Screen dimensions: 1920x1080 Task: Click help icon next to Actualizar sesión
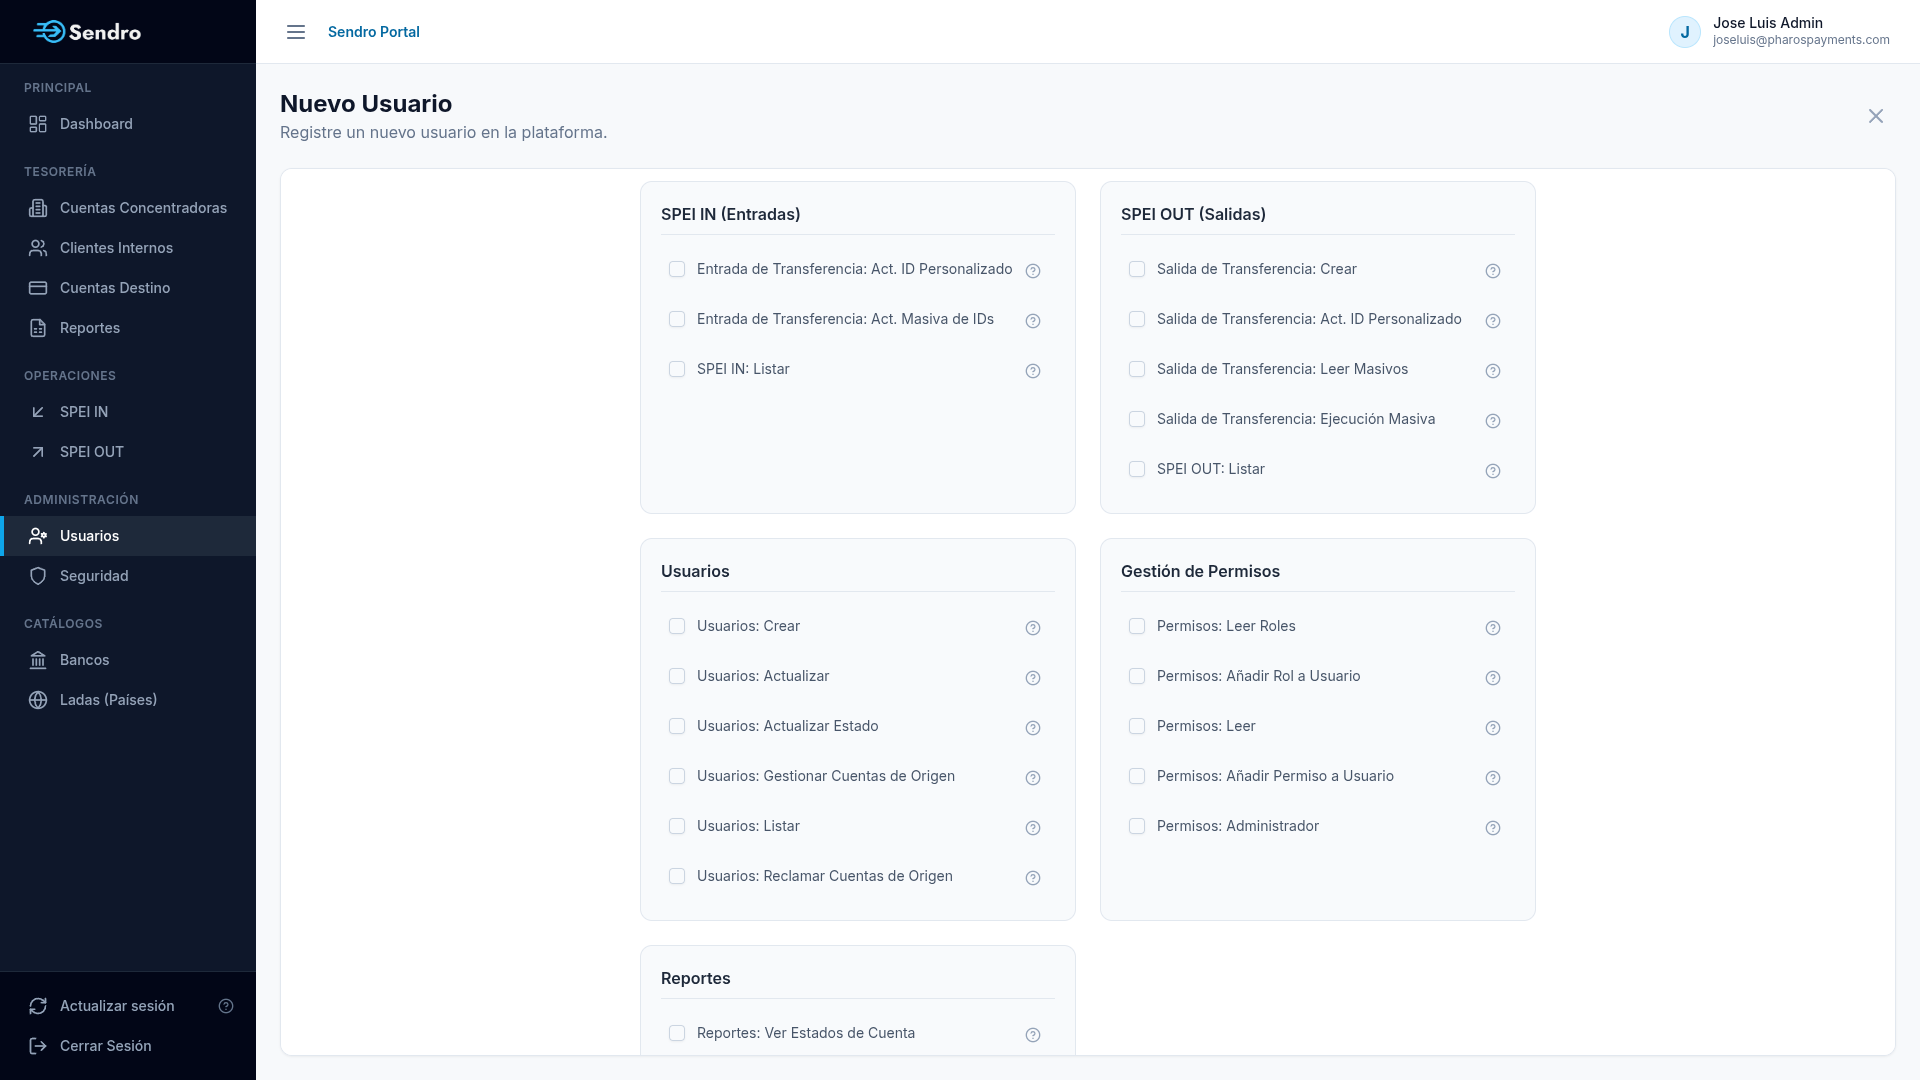226,1006
